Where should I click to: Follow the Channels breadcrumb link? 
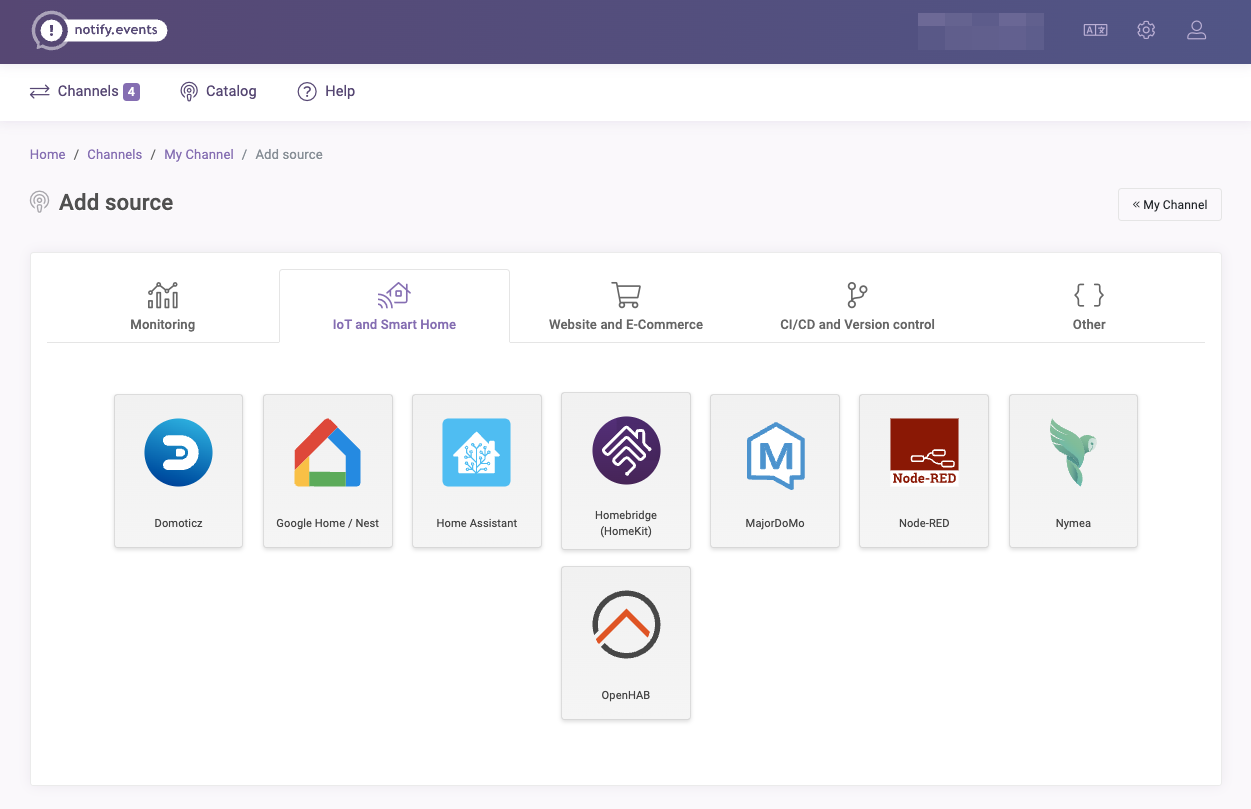click(115, 155)
